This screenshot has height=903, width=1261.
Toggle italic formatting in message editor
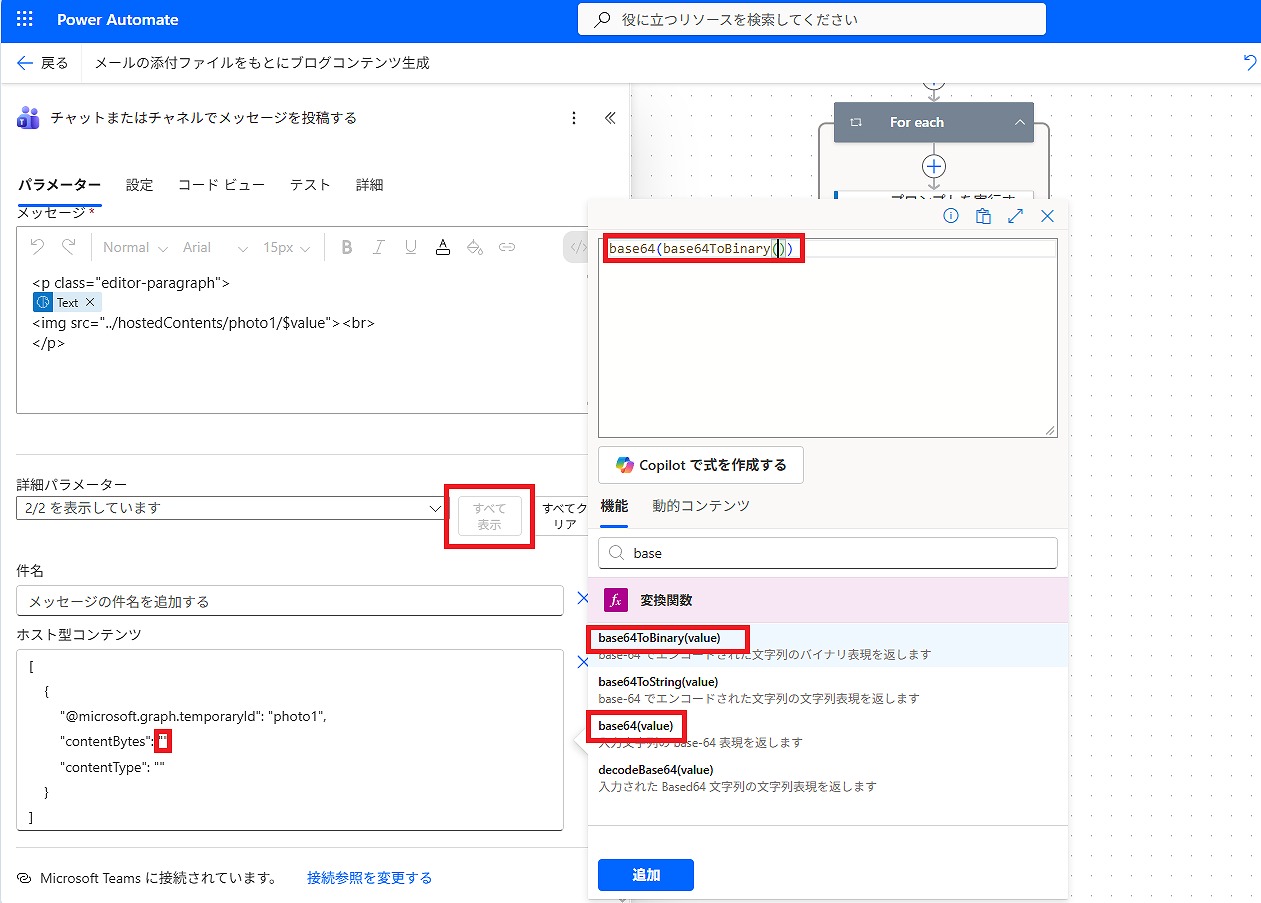tap(379, 247)
